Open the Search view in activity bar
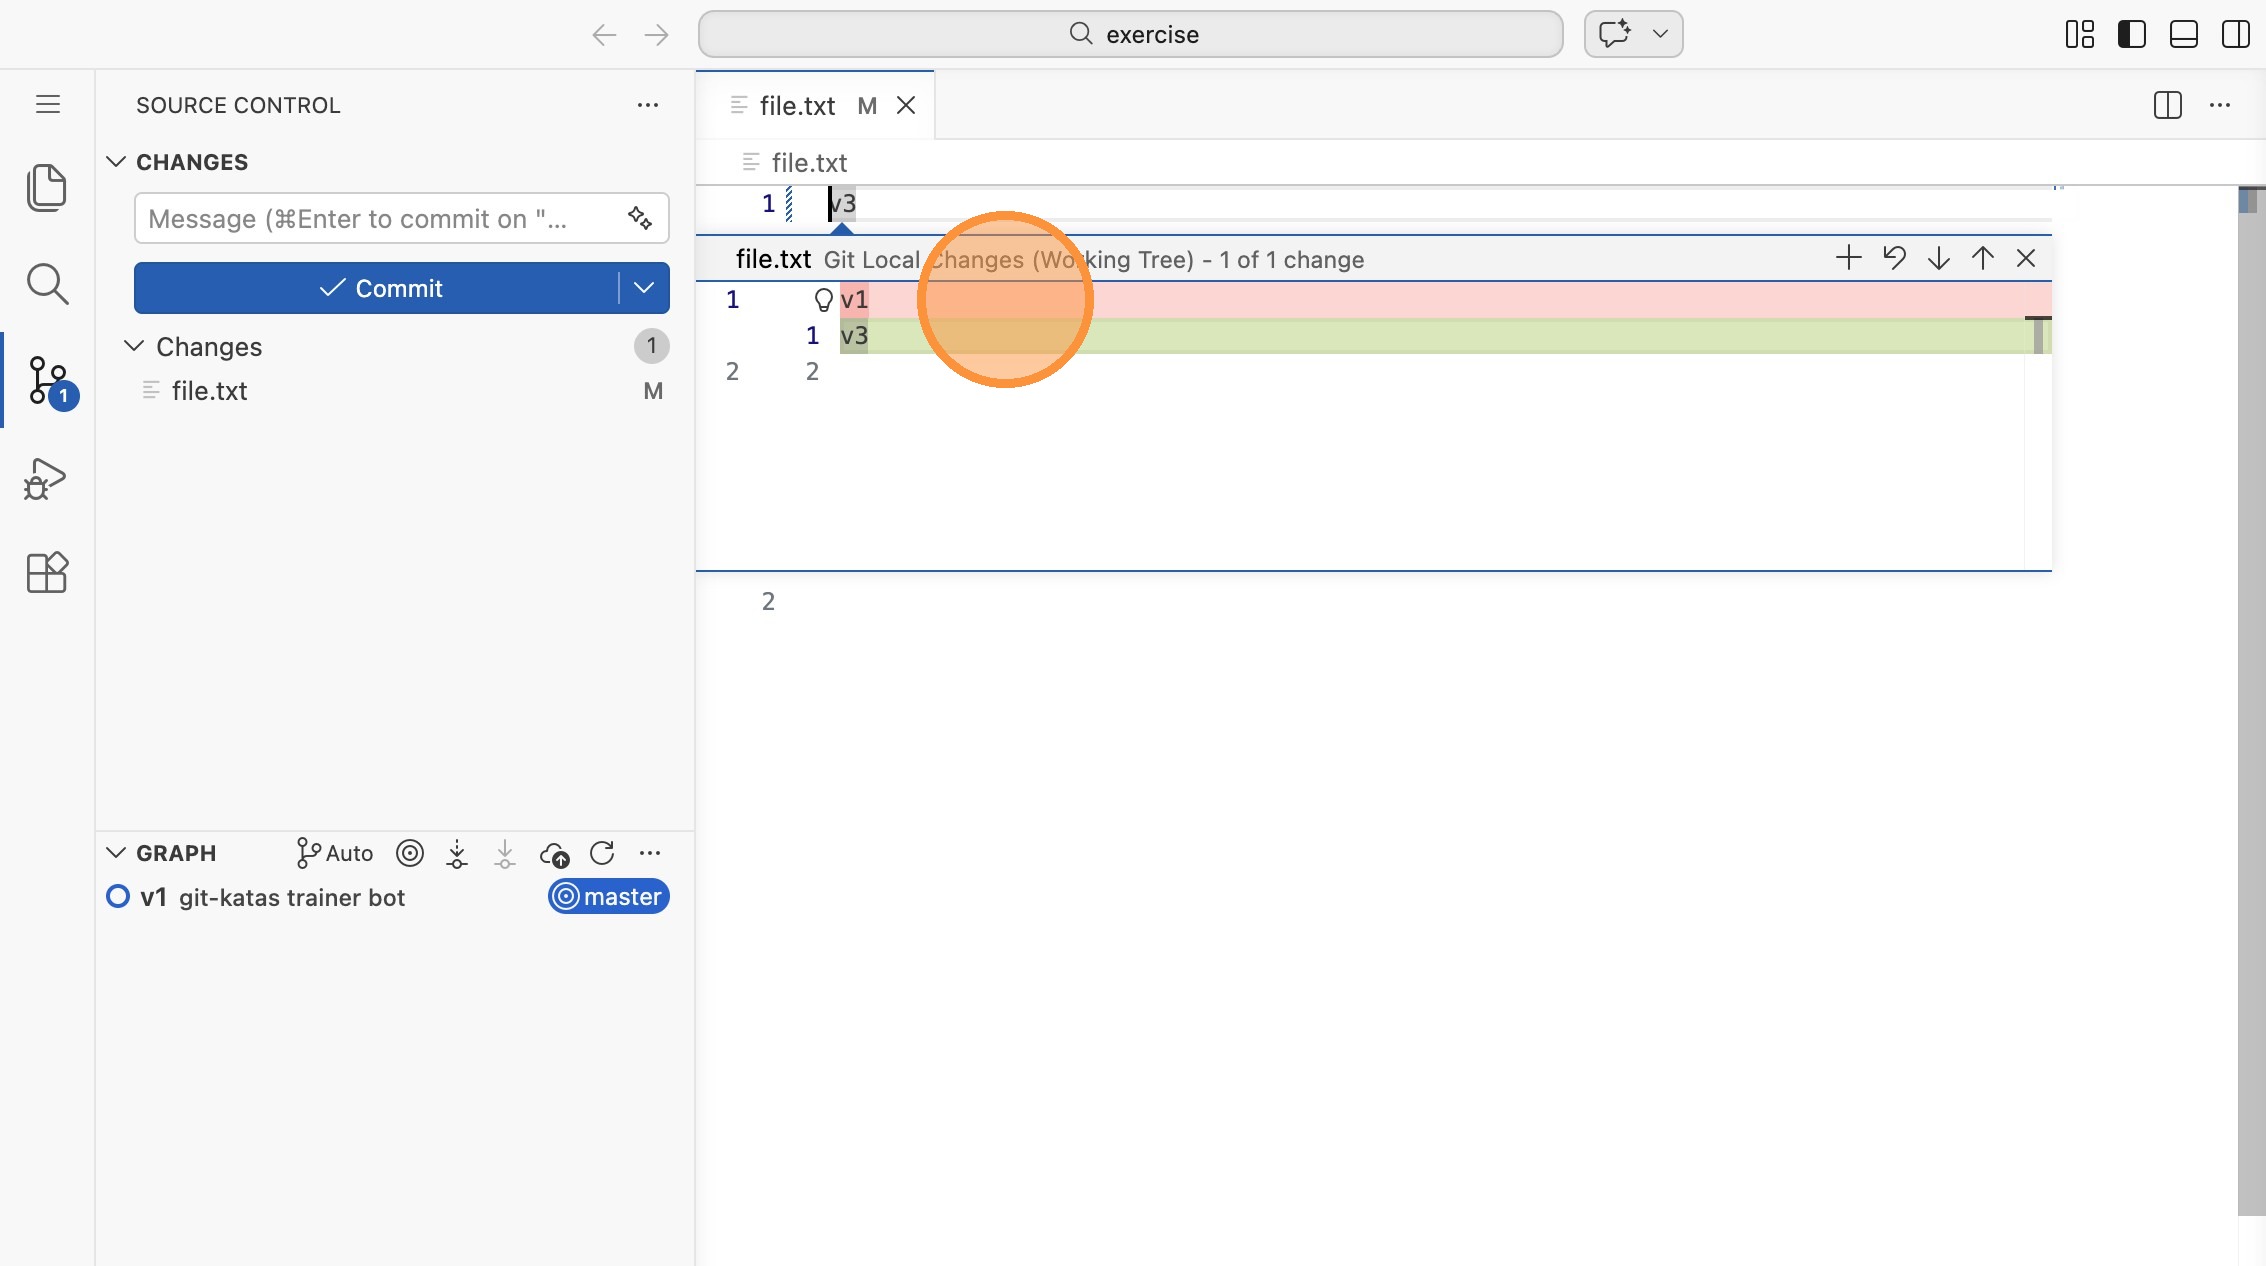The height and width of the screenshot is (1266, 2266). 46,284
